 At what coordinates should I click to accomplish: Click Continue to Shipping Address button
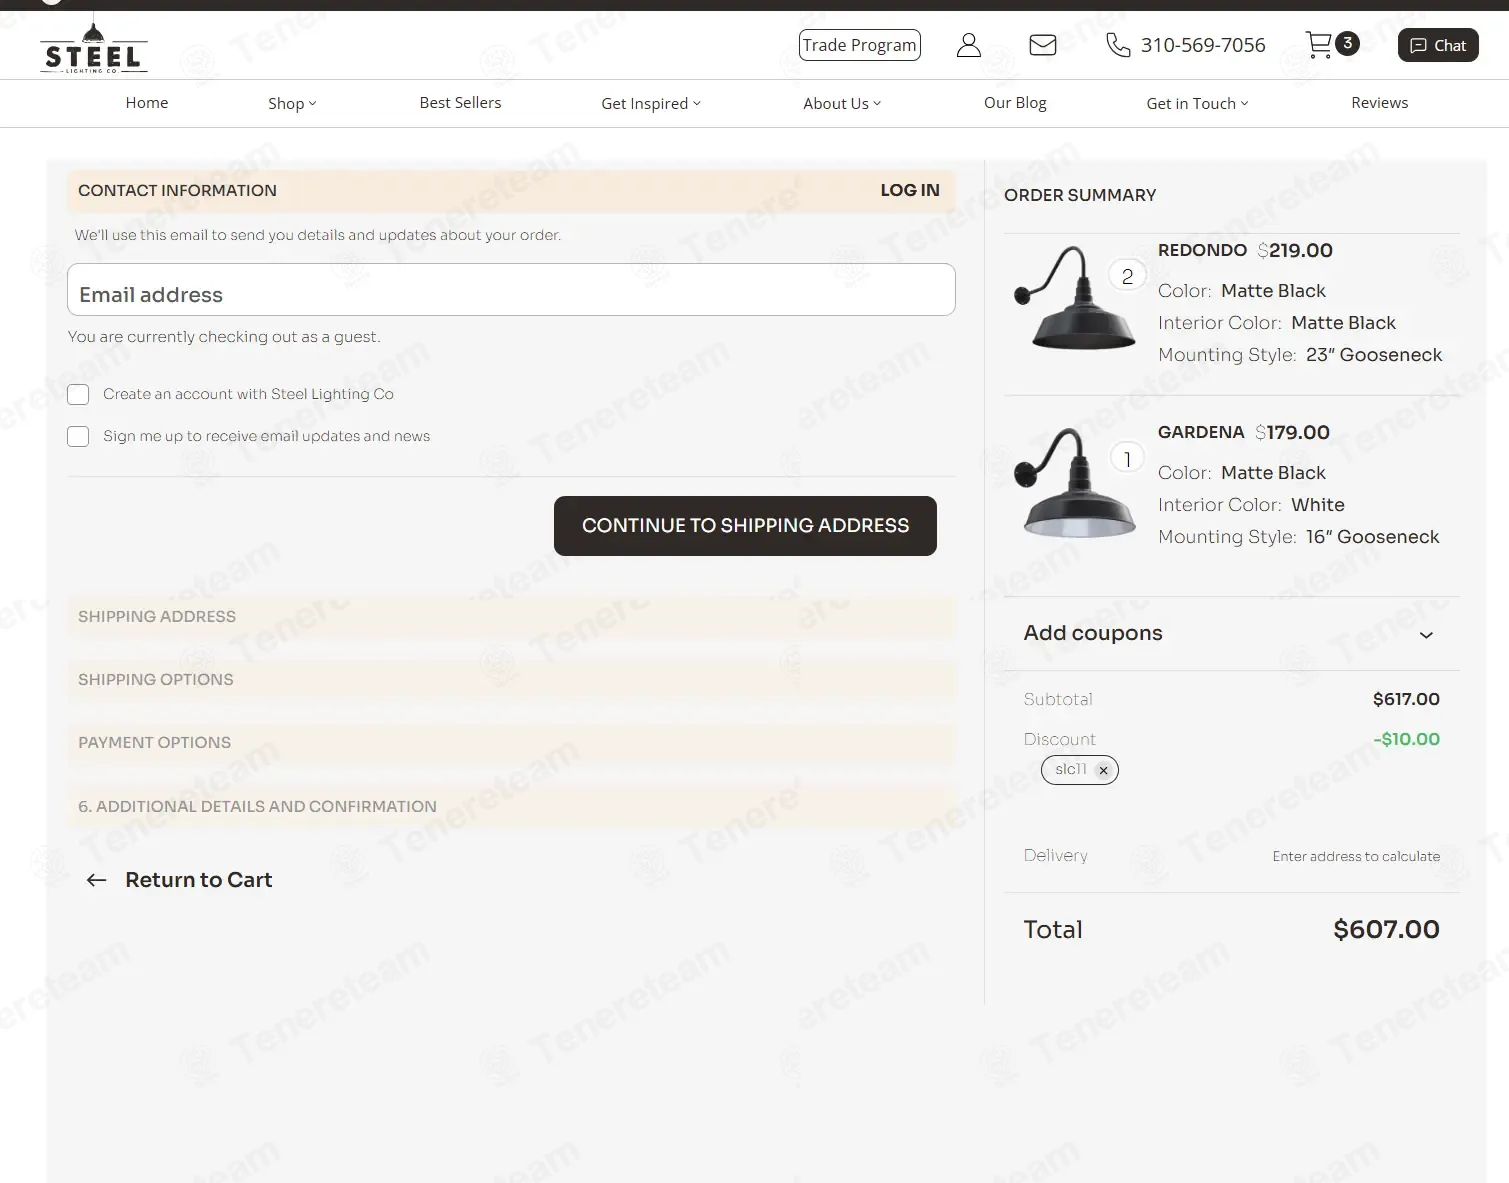(x=745, y=526)
